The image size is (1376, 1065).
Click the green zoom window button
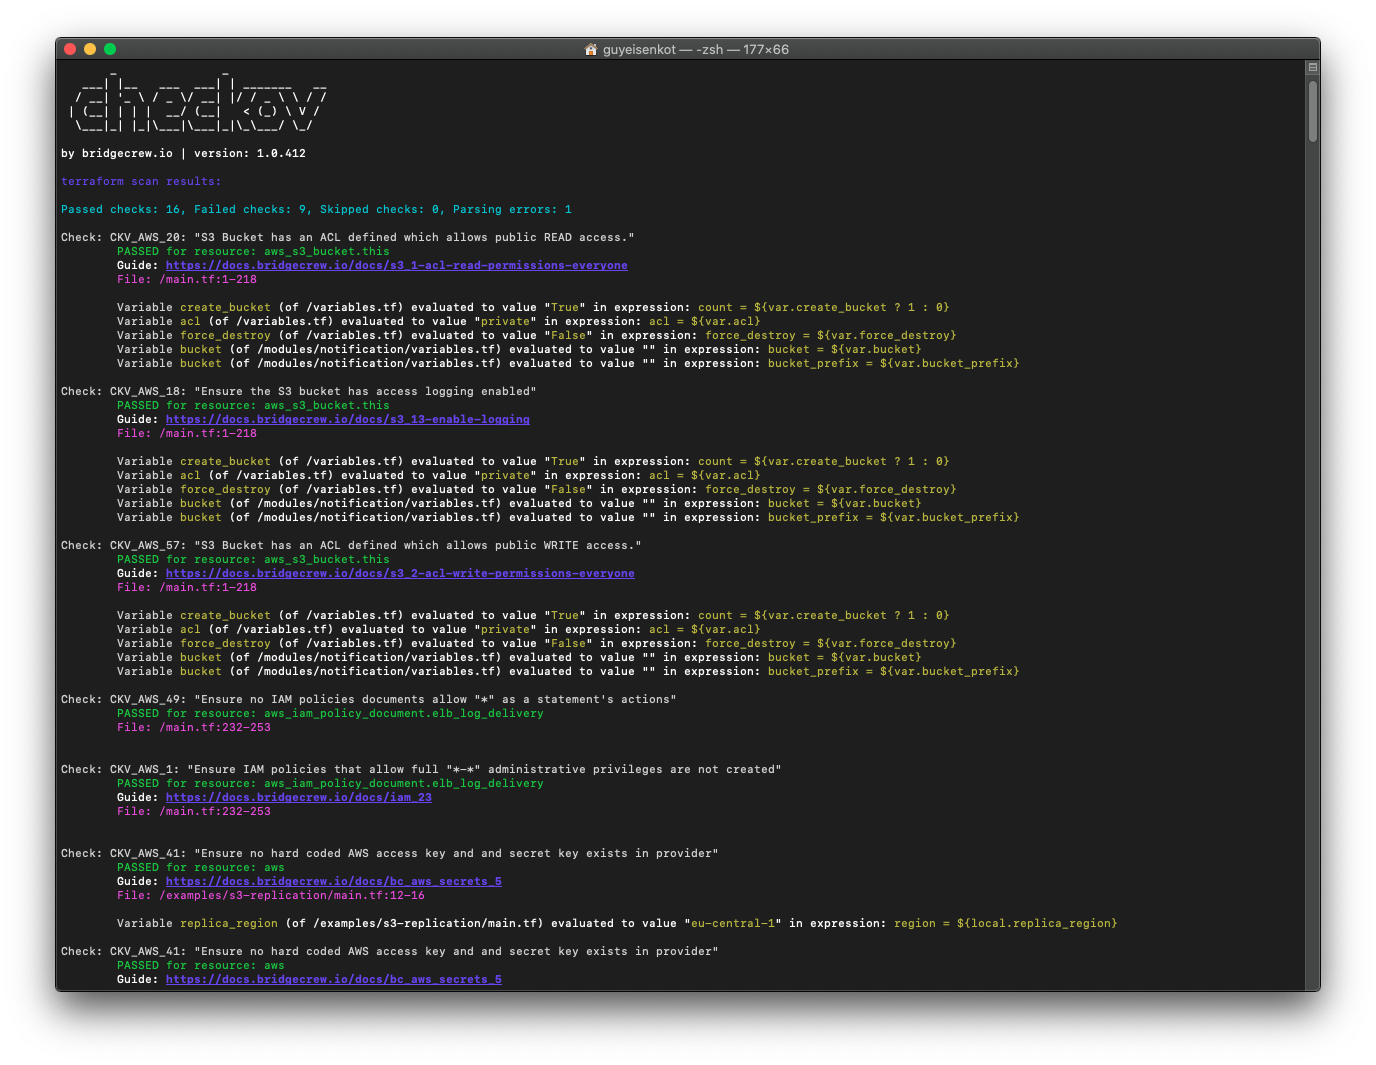pyautogui.click(x=110, y=49)
